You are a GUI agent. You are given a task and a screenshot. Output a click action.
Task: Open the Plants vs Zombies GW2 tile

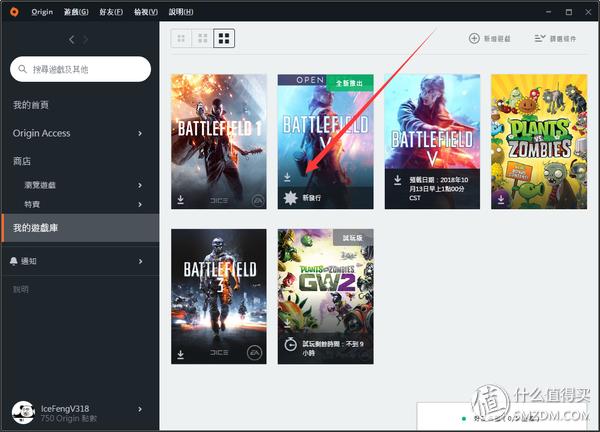coord(326,297)
